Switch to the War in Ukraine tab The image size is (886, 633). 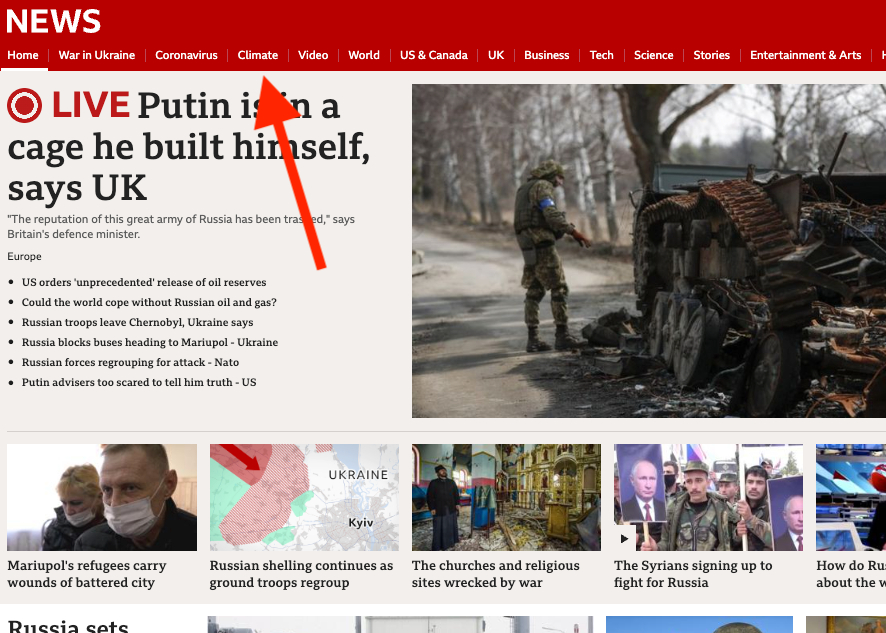click(97, 55)
